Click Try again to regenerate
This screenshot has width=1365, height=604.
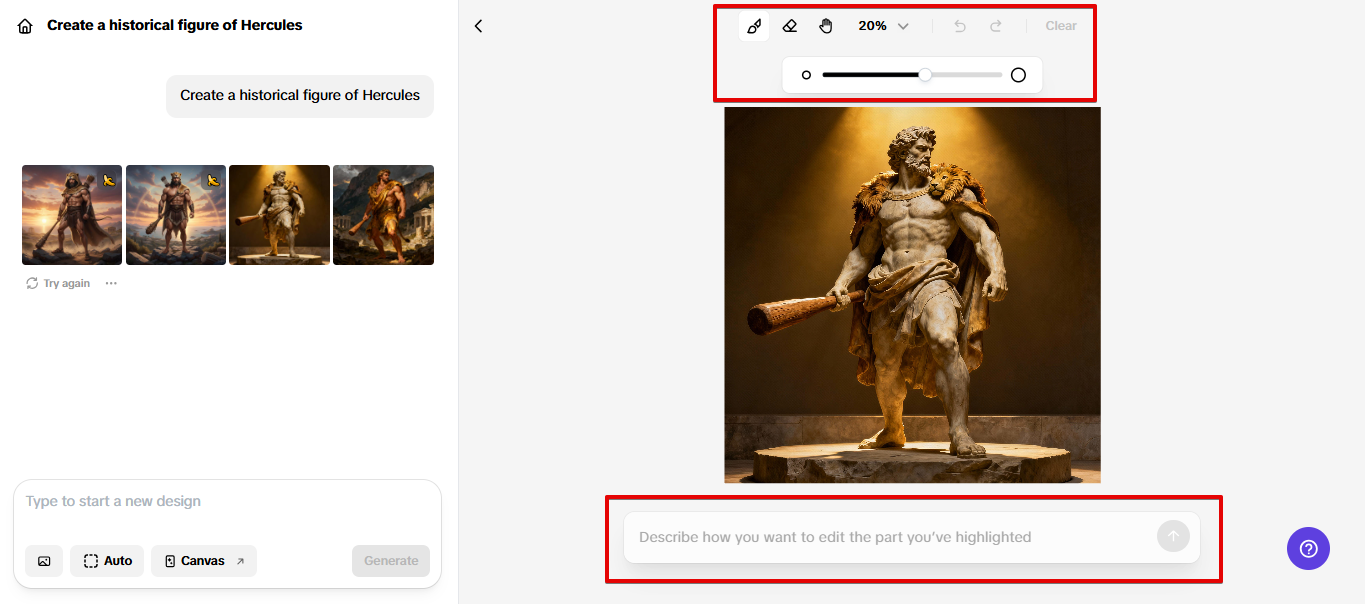pyautogui.click(x=58, y=284)
